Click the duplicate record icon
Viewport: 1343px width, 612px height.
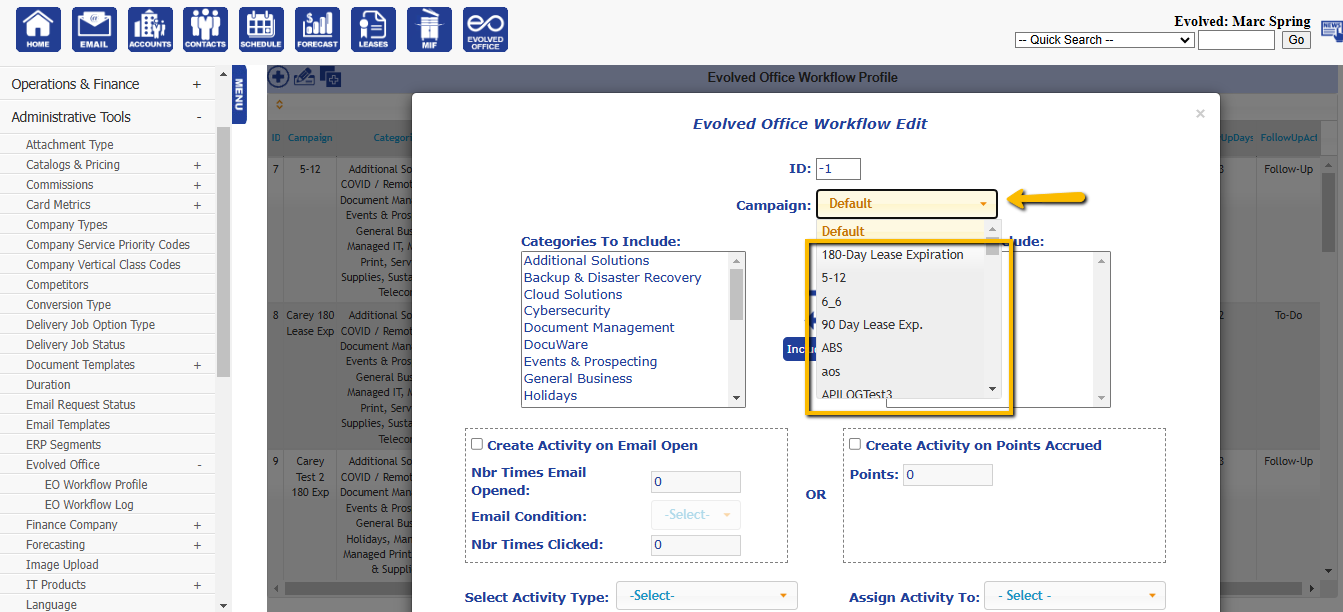coord(330,77)
